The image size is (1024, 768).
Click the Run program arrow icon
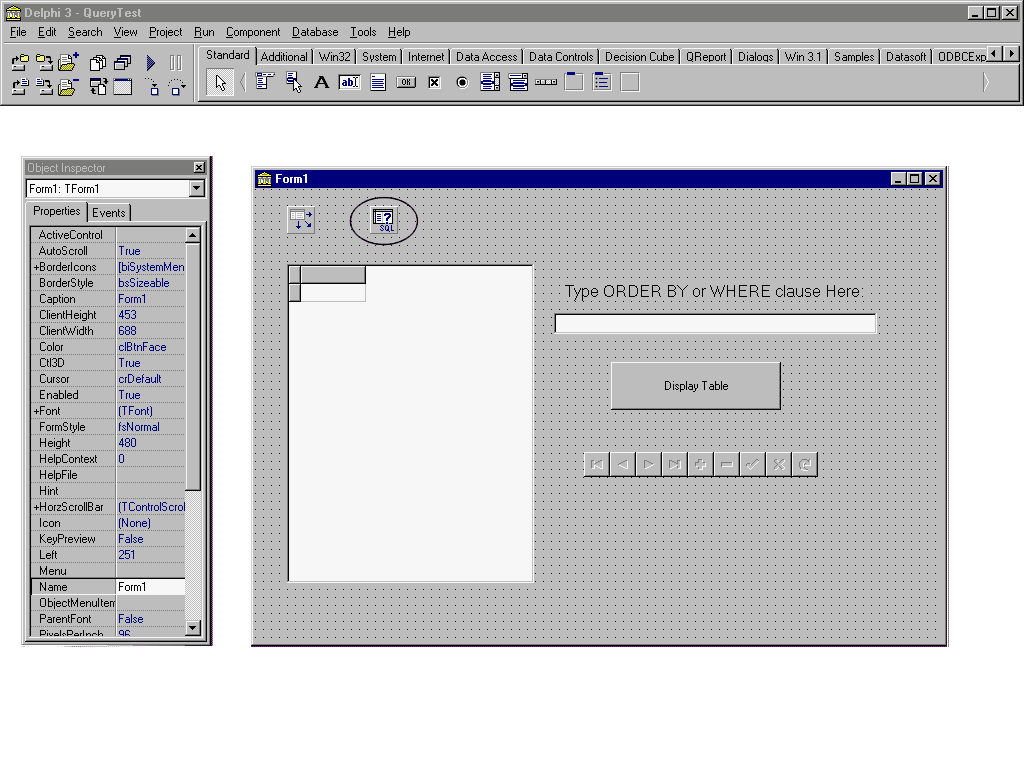(x=151, y=63)
